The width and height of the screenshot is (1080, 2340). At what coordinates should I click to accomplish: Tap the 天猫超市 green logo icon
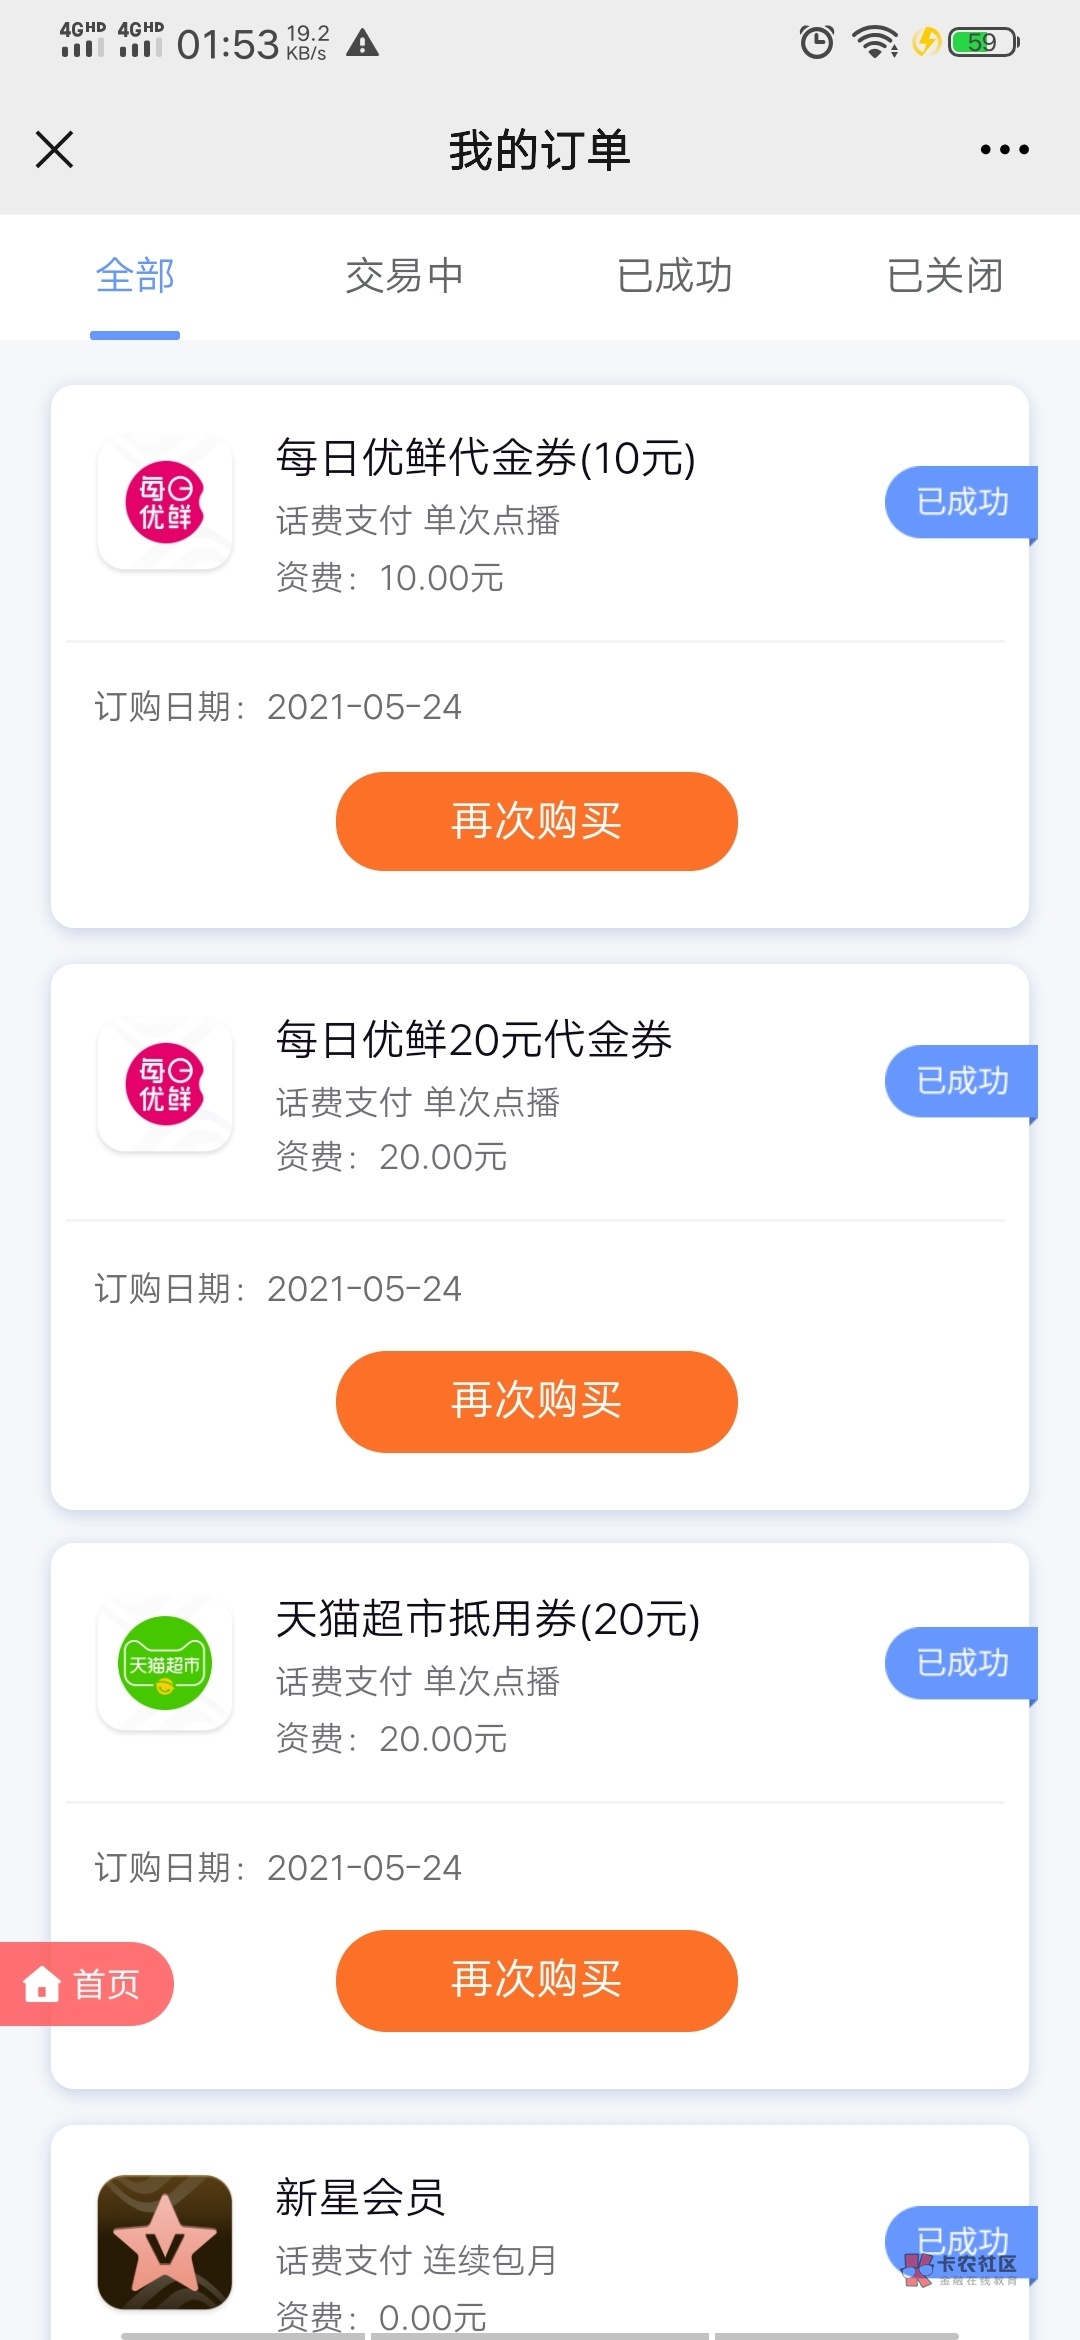click(x=165, y=1664)
